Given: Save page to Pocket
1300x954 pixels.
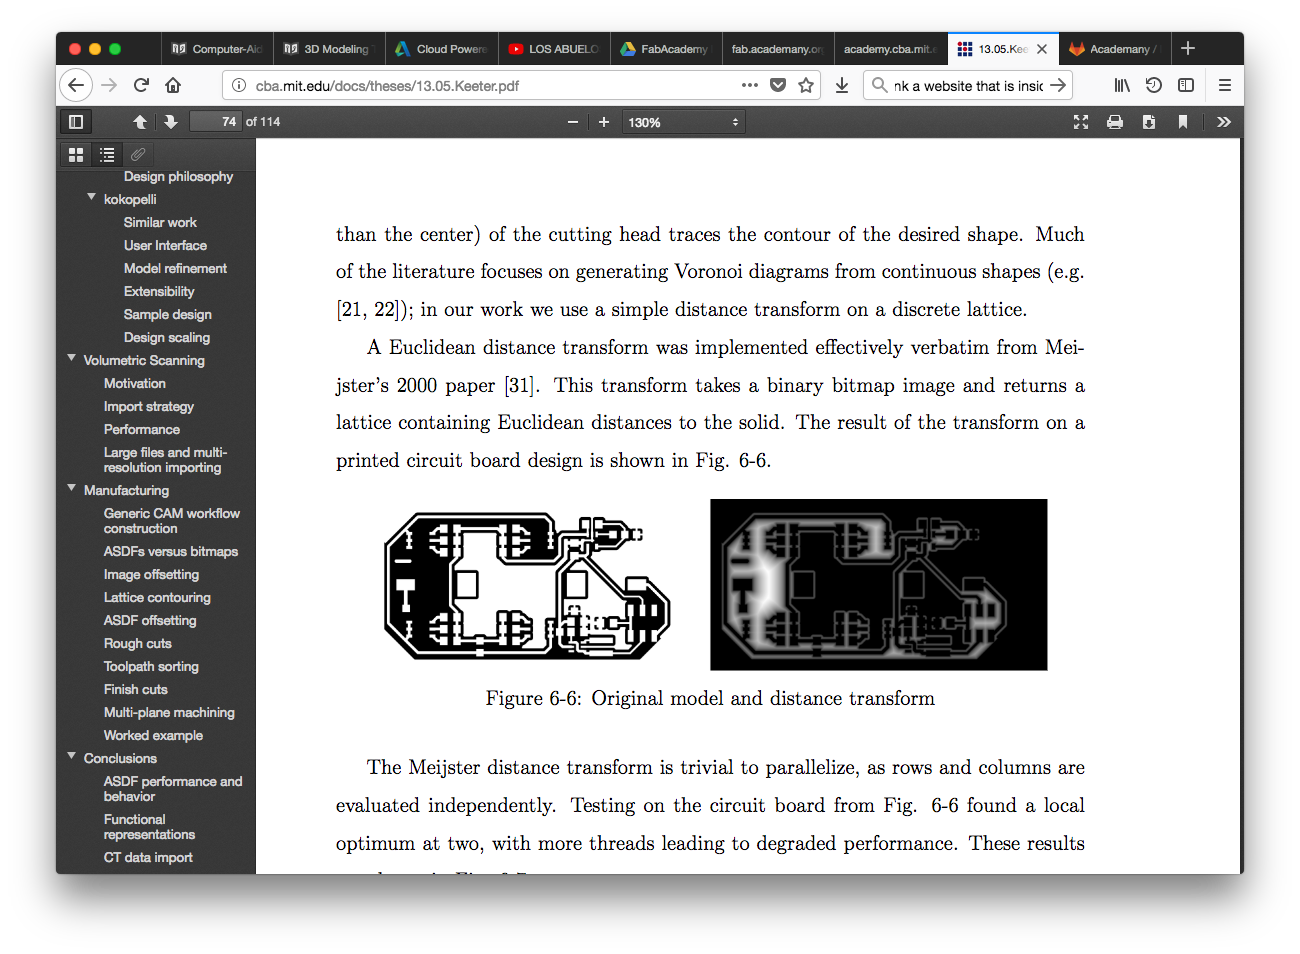Looking at the screenshot, I should point(778,85).
